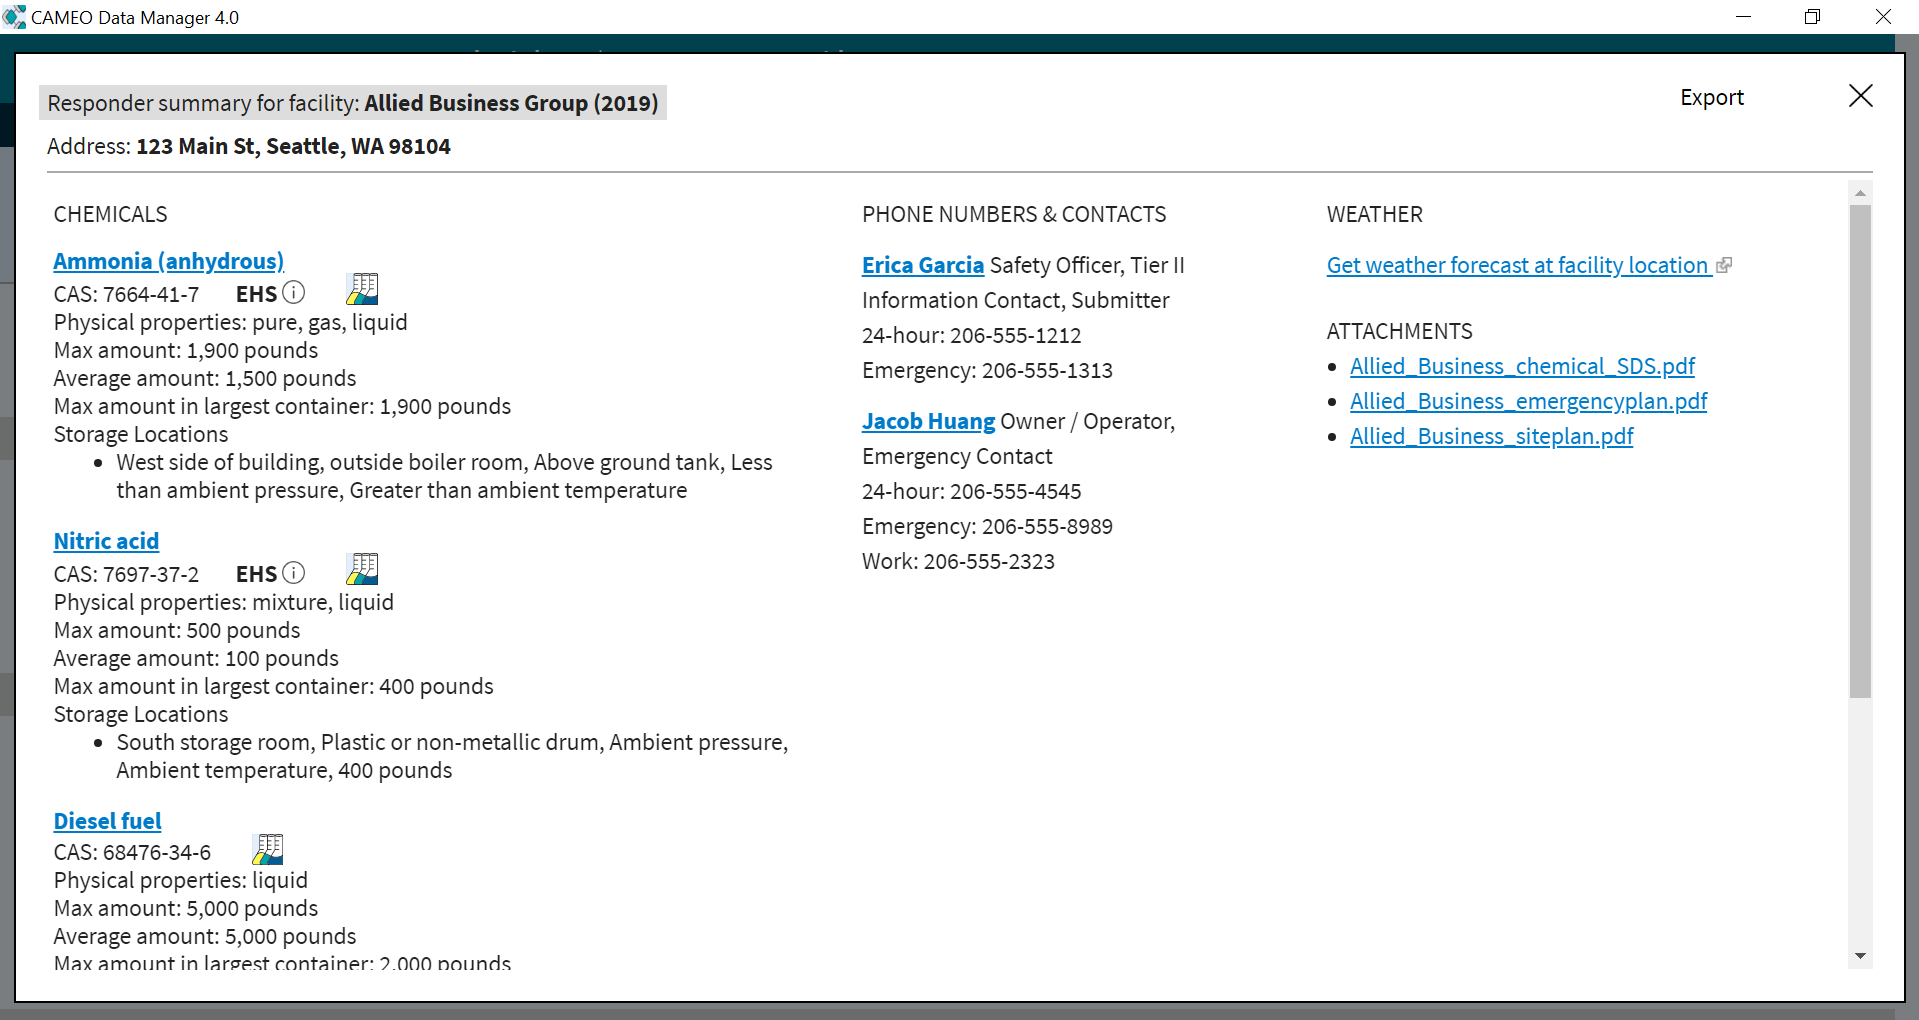Click the PHONE NUMBERS & CONTACTS heading
The height and width of the screenshot is (1020, 1919).
(x=1014, y=214)
